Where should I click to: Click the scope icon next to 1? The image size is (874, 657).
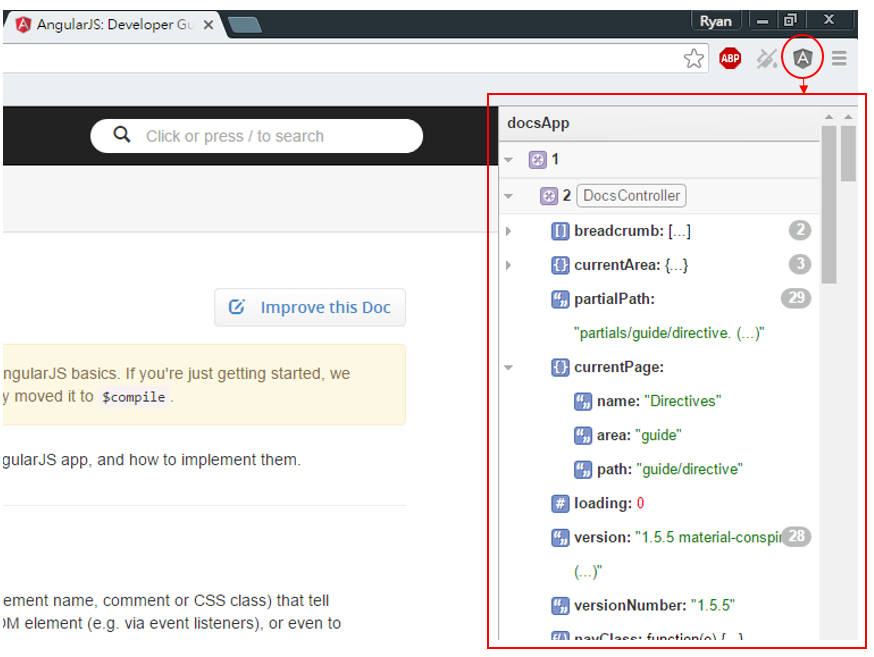pyautogui.click(x=537, y=160)
